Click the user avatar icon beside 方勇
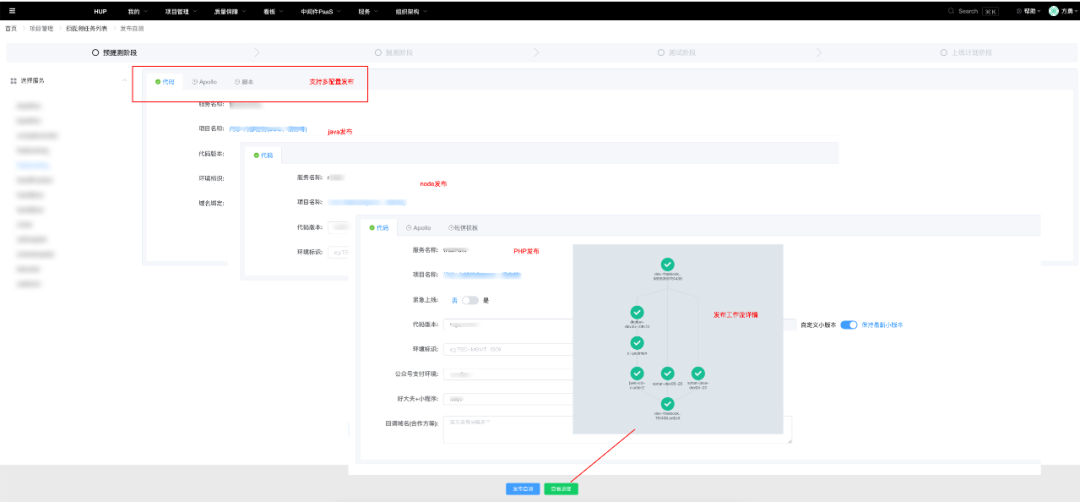This screenshot has width=1080, height=502. click(x=1053, y=11)
